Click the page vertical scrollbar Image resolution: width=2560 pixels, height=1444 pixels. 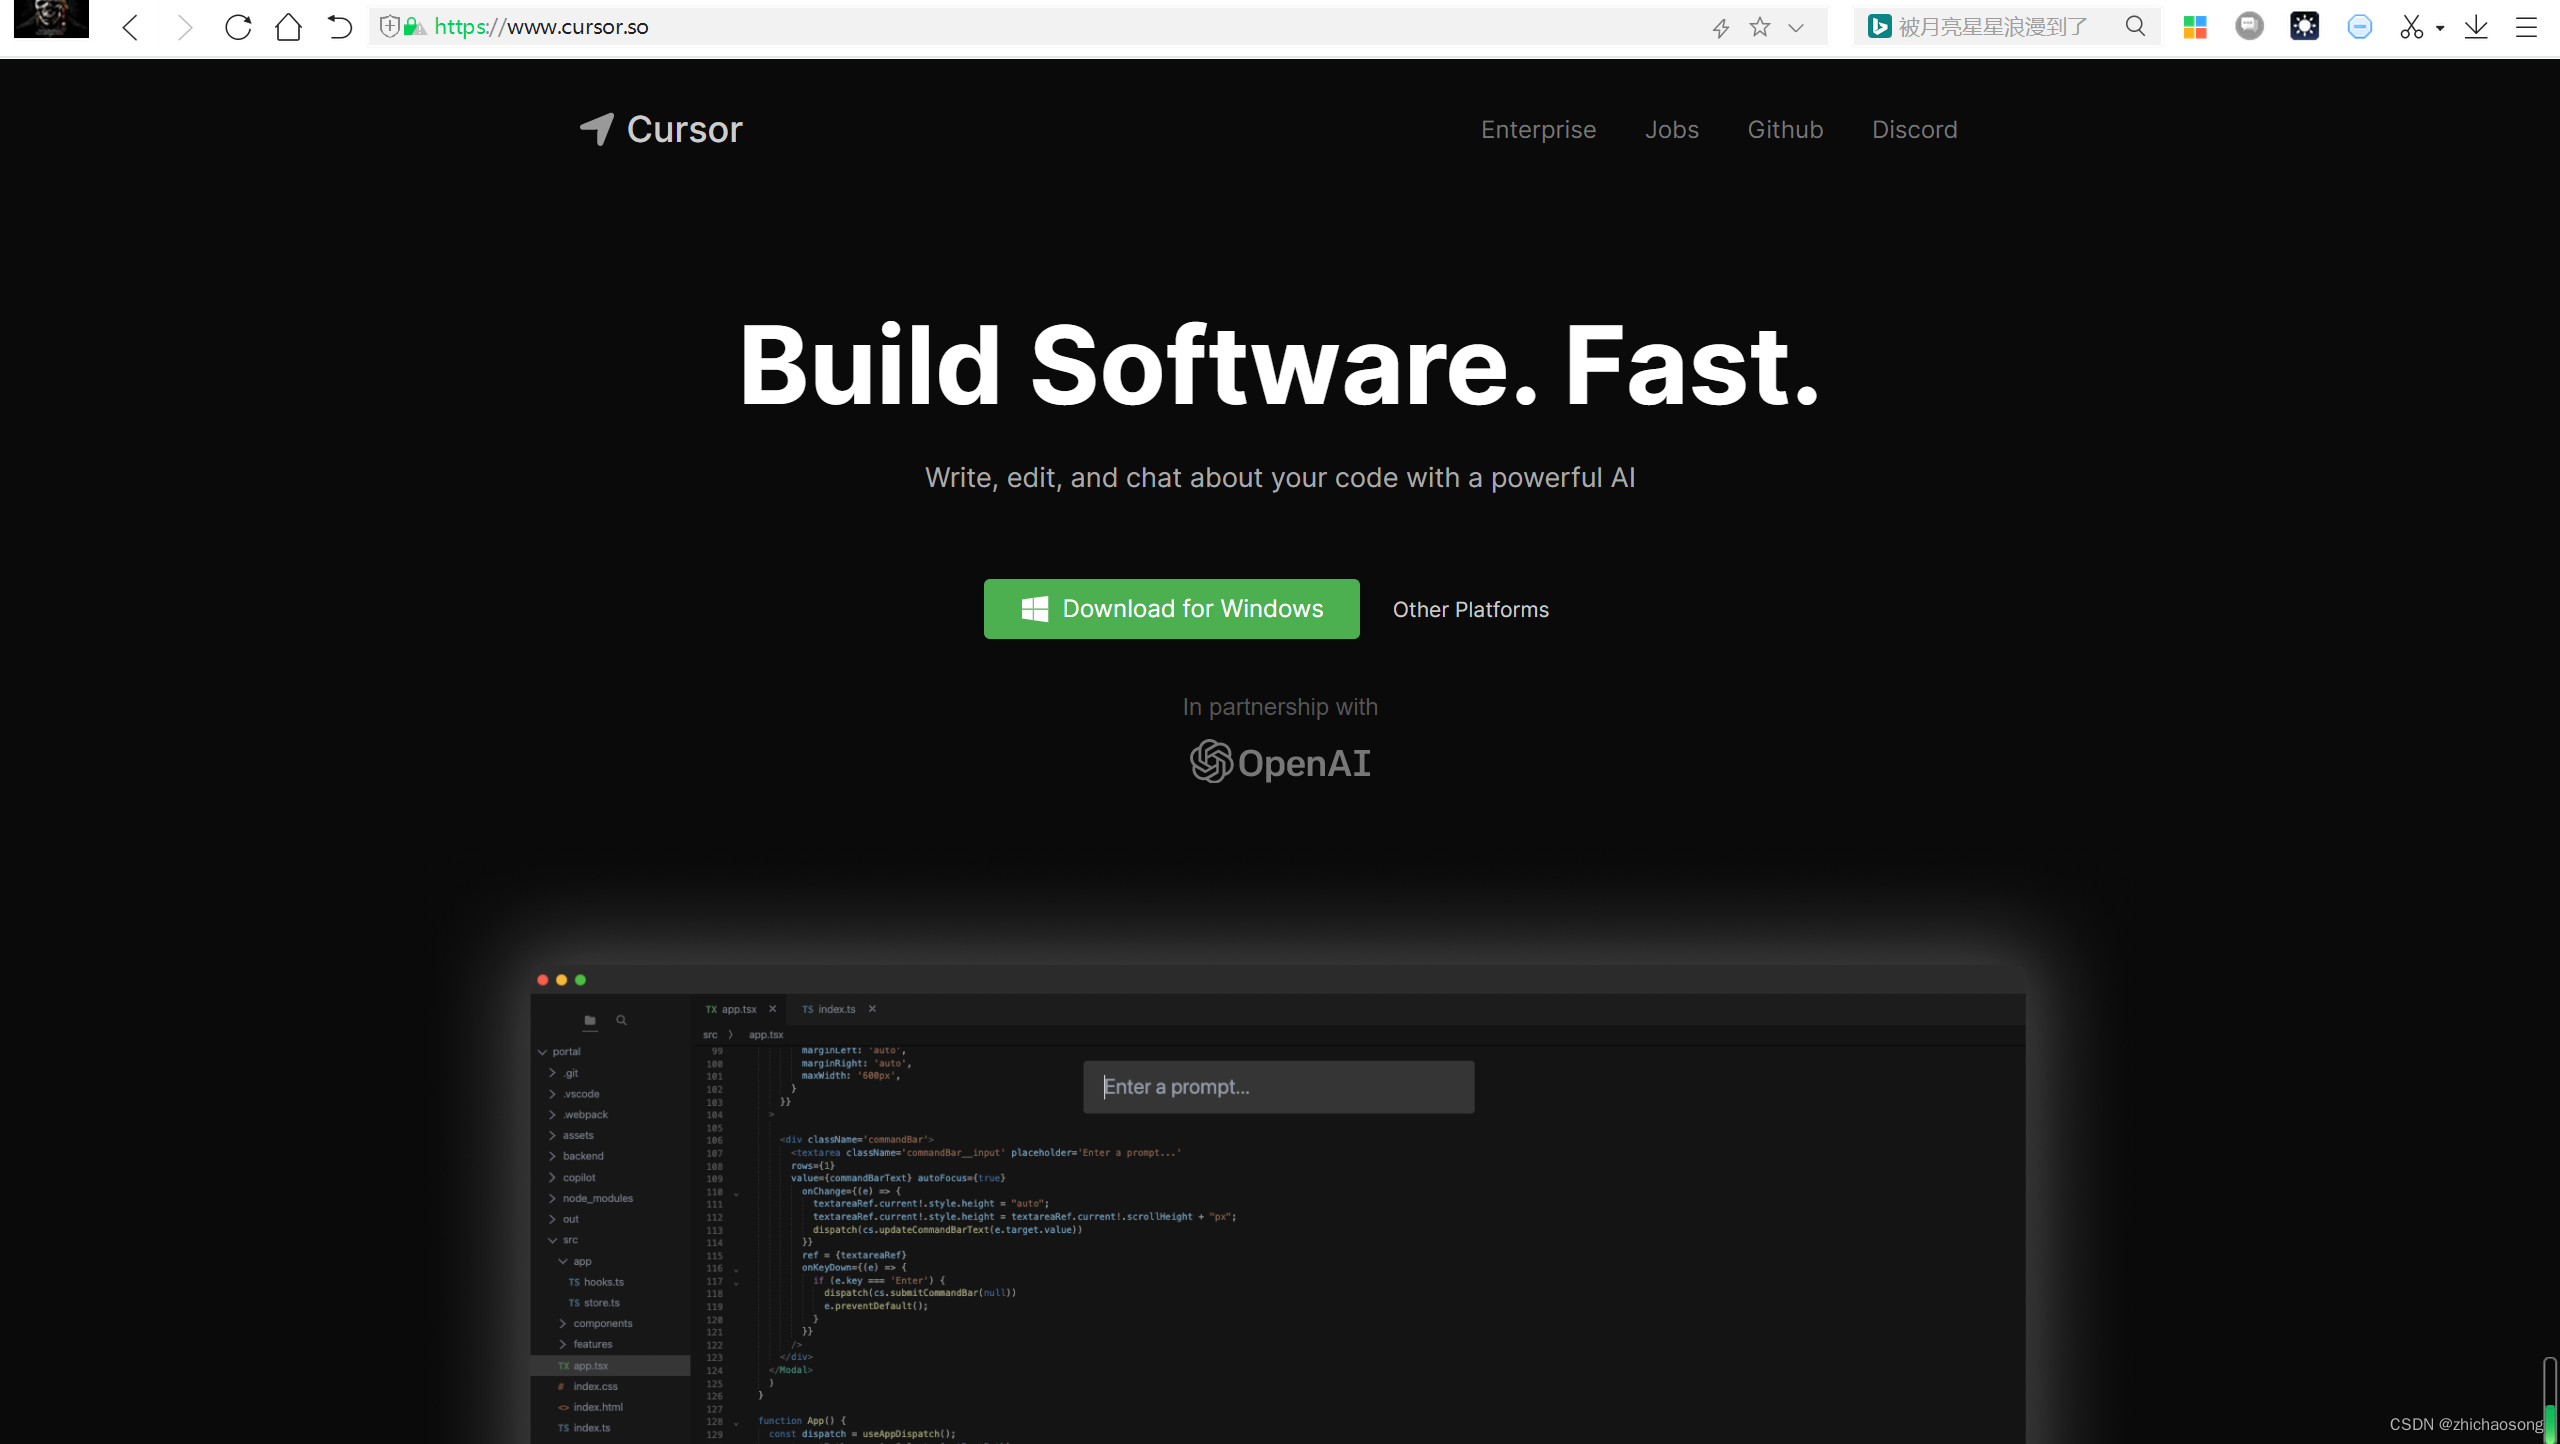(x=2549, y=1400)
